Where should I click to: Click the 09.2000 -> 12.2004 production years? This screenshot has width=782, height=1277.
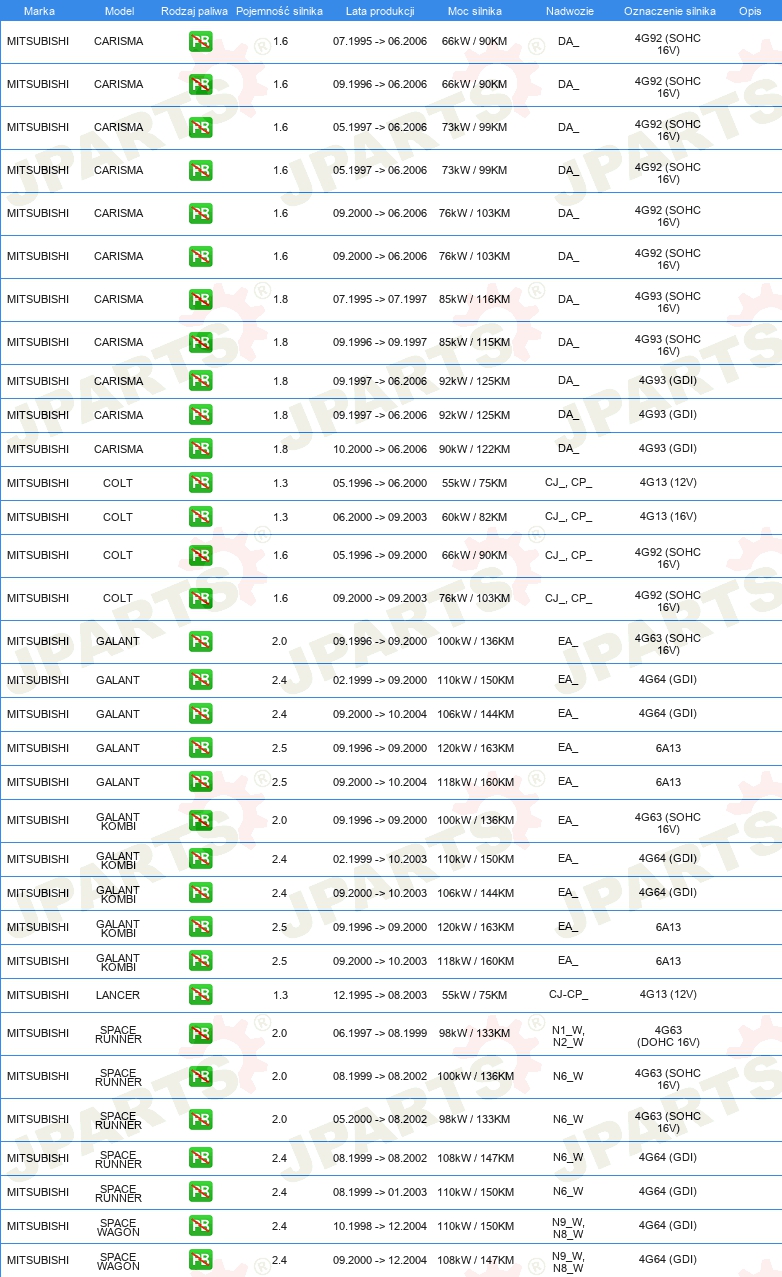tap(380, 1259)
